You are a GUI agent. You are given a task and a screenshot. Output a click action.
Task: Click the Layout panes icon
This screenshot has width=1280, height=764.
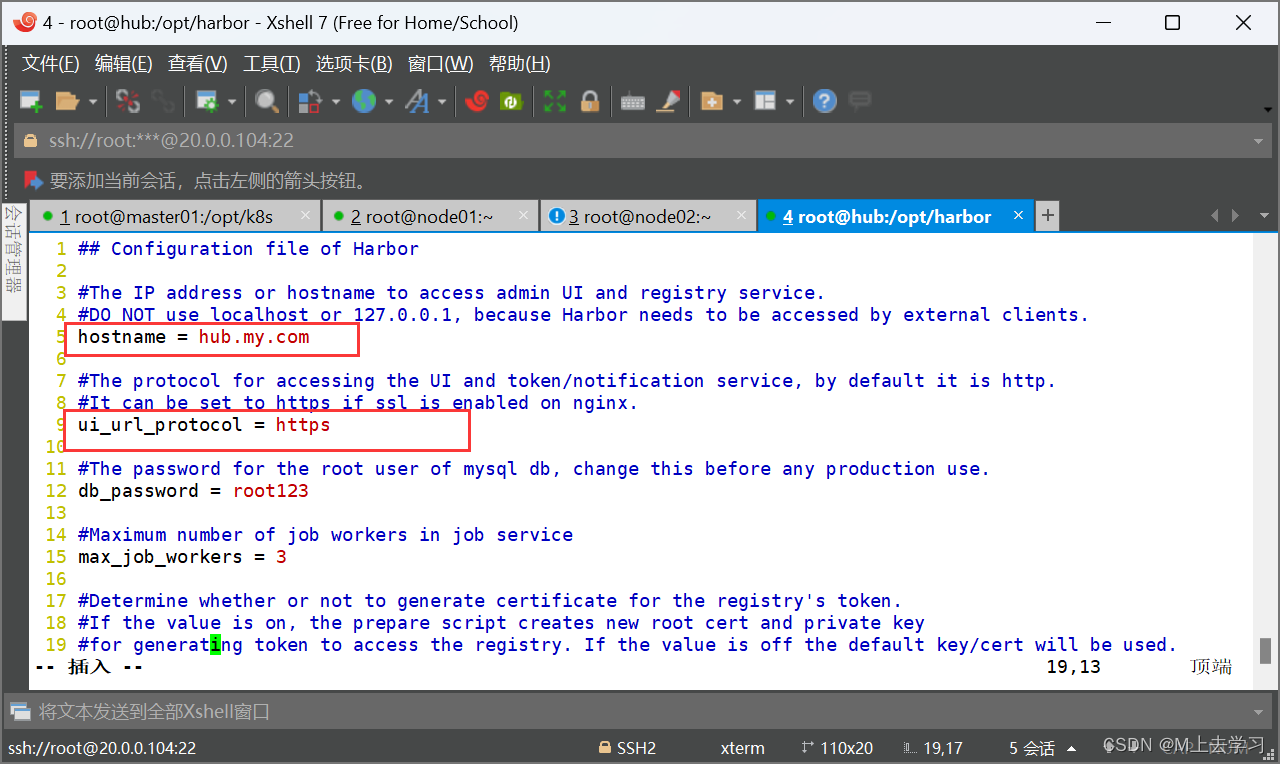(765, 101)
